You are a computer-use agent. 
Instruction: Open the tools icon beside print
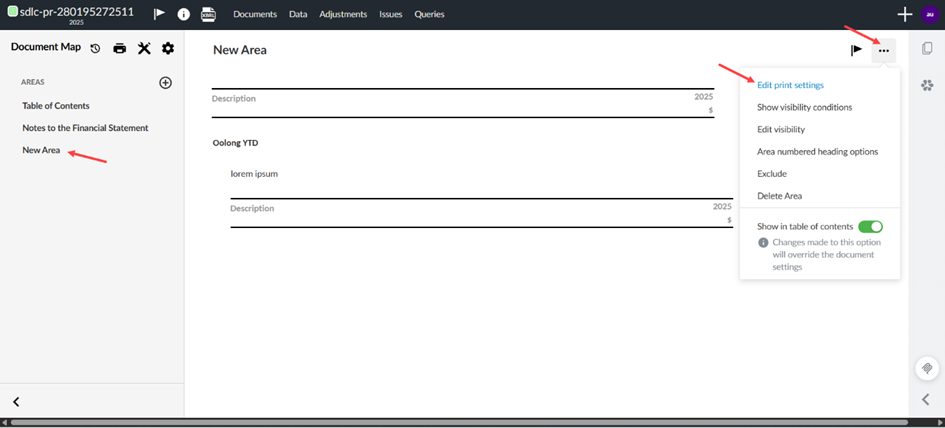pos(144,49)
